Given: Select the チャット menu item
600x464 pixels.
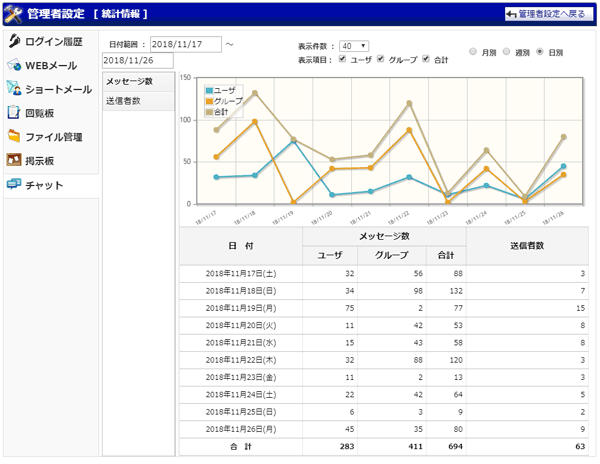Looking at the screenshot, I should click(x=51, y=185).
